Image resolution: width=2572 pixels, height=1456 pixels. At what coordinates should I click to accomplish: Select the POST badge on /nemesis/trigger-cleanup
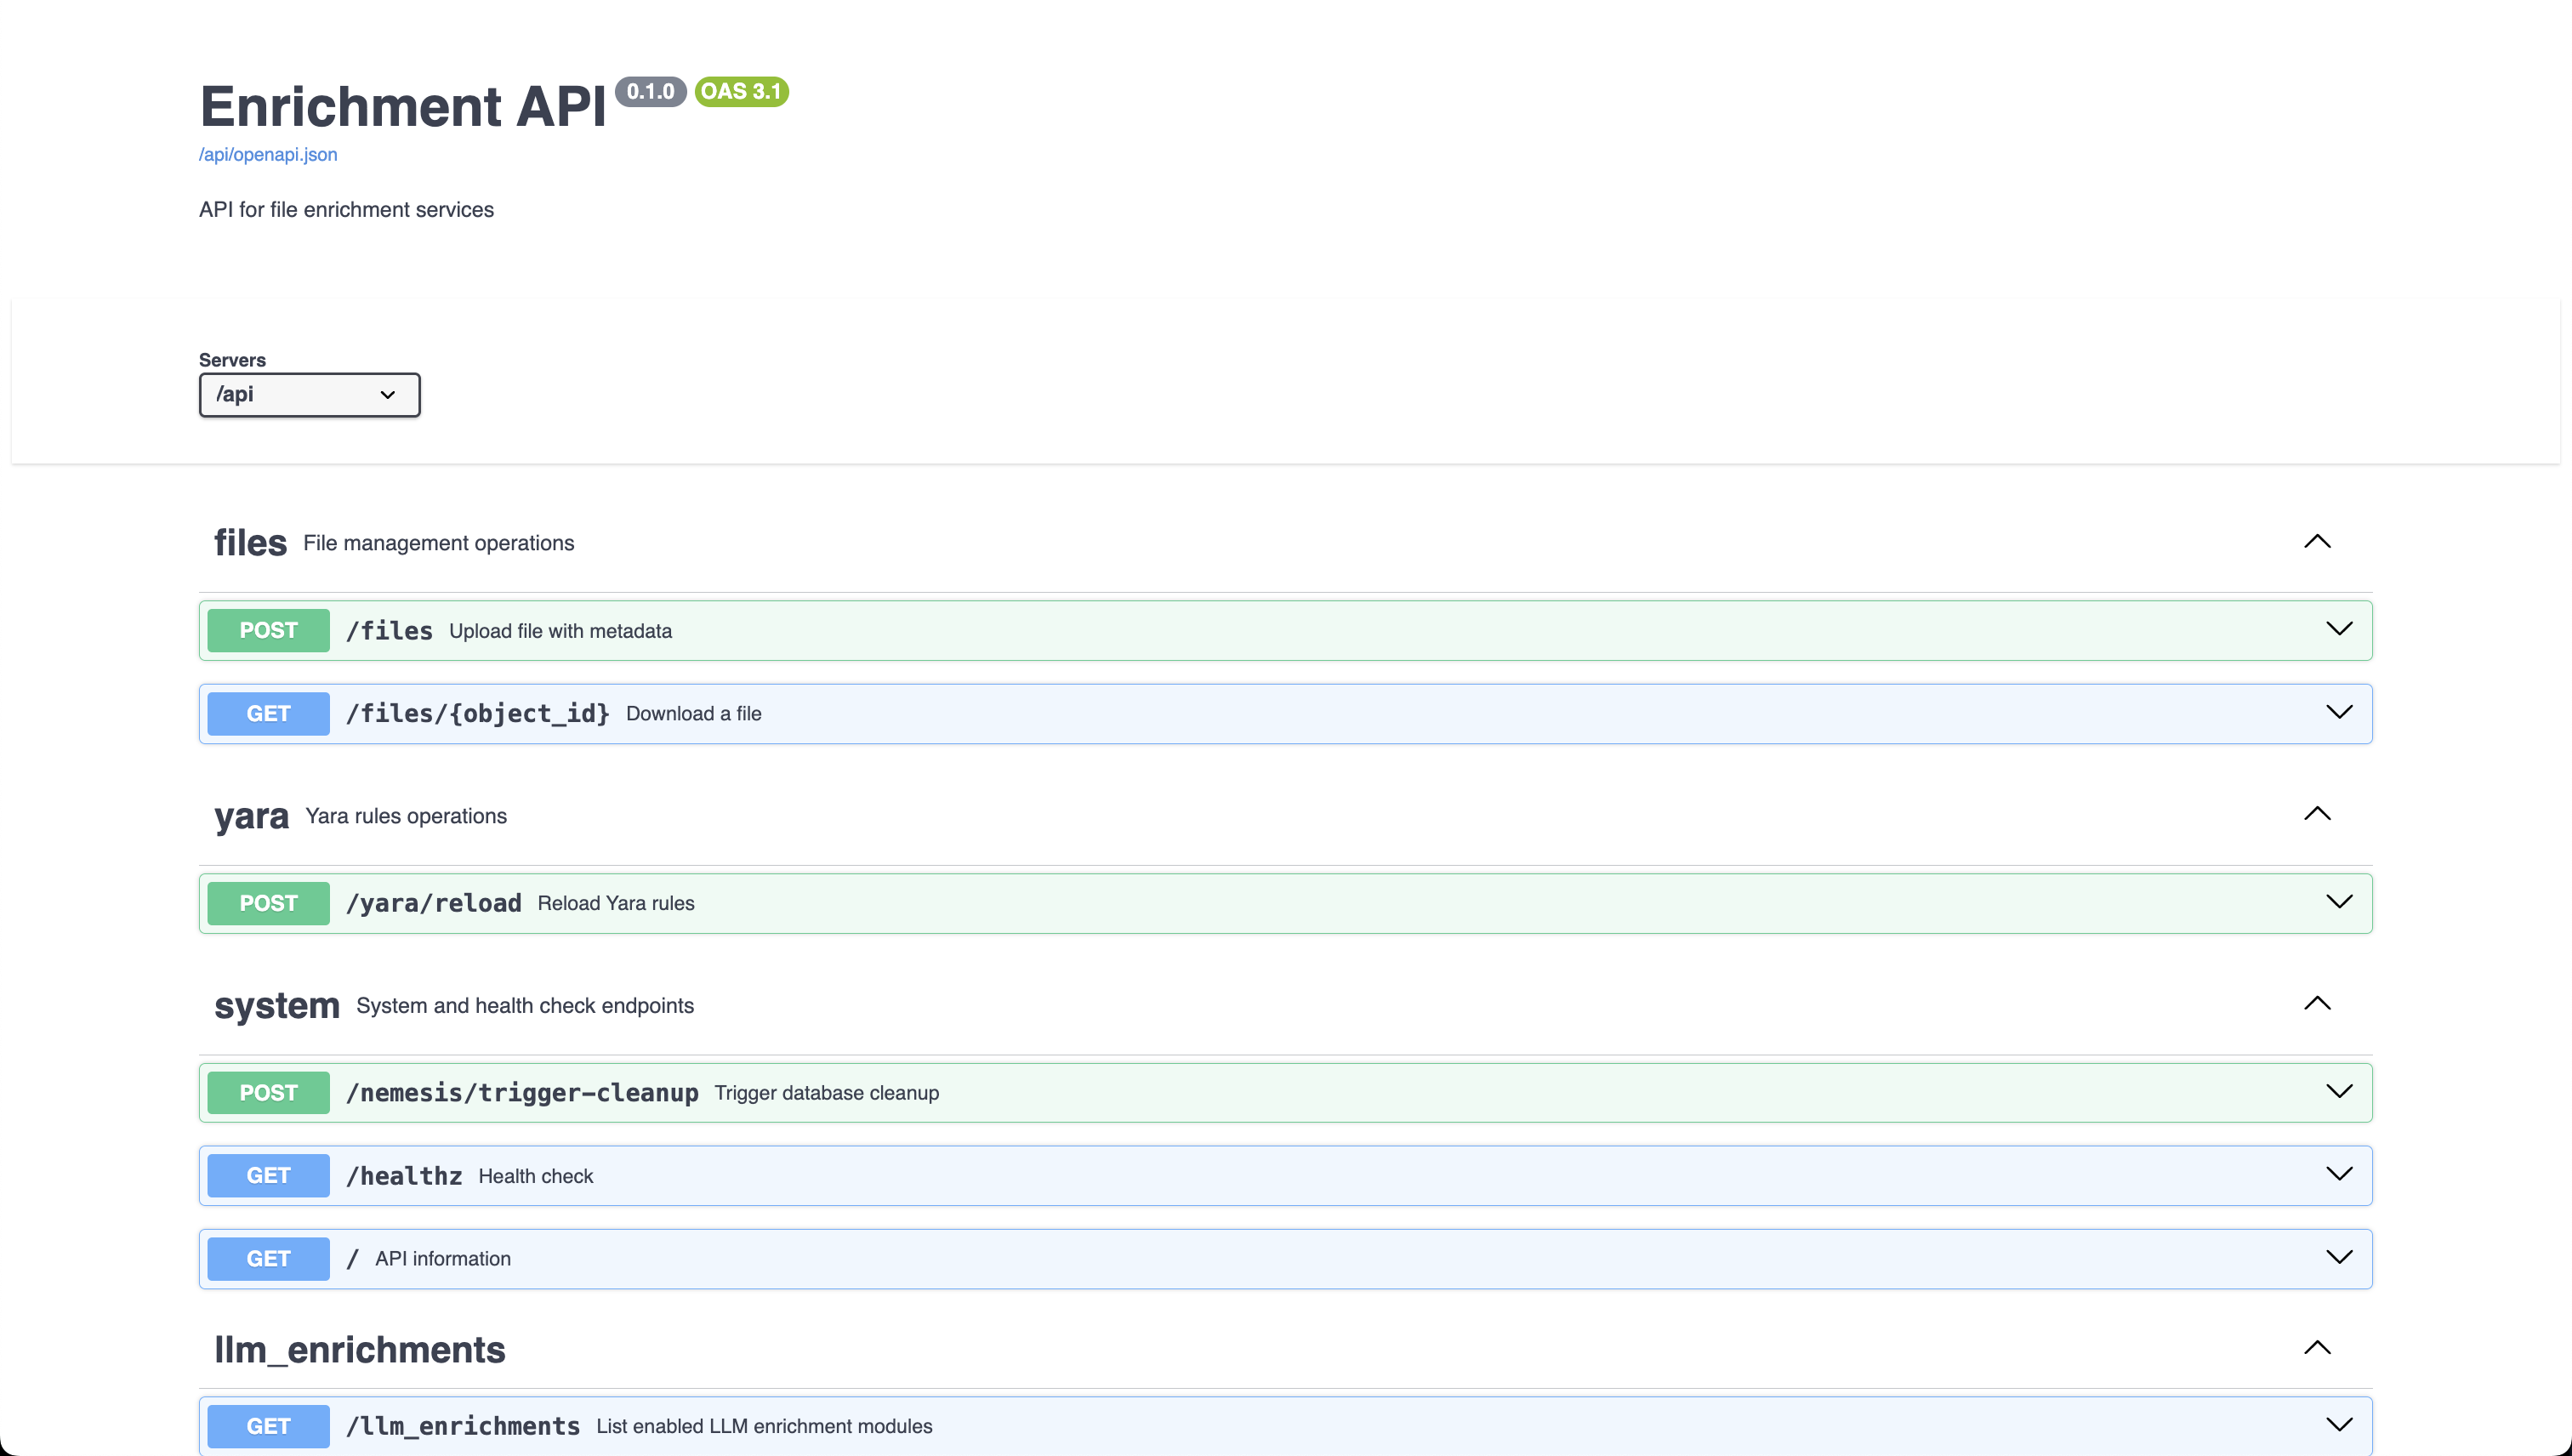[267, 1092]
